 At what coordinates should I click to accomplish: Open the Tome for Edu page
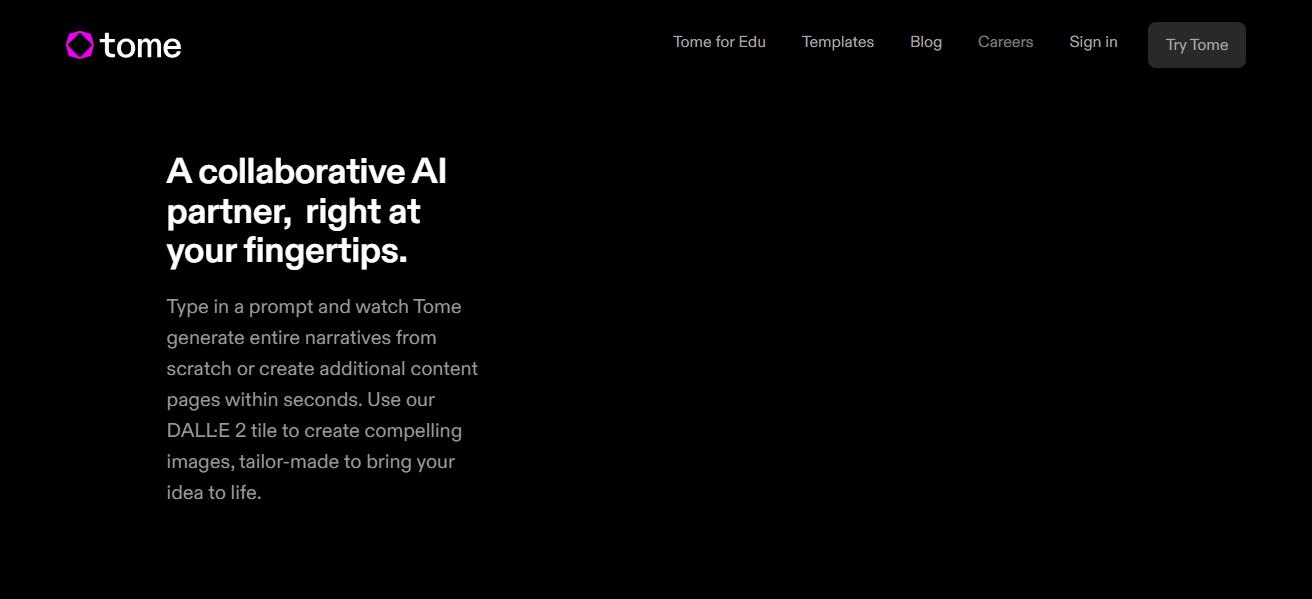click(719, 42)
